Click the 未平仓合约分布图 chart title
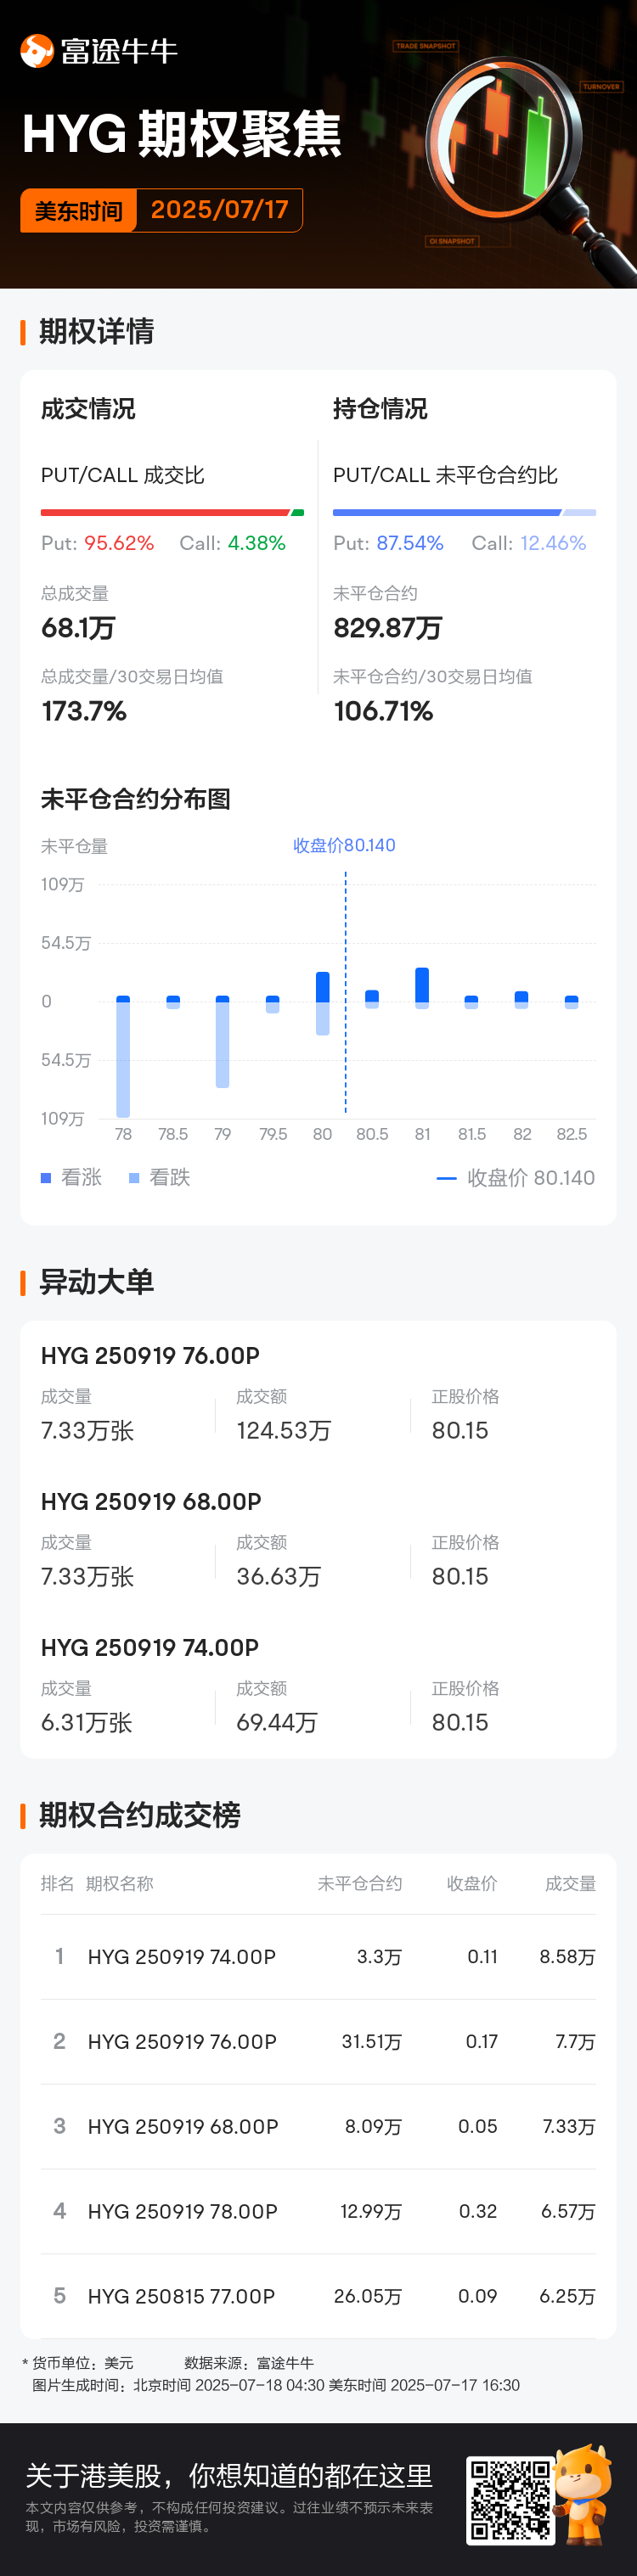The height and width of the screenshot is (2576, 637). coord(136,799)
